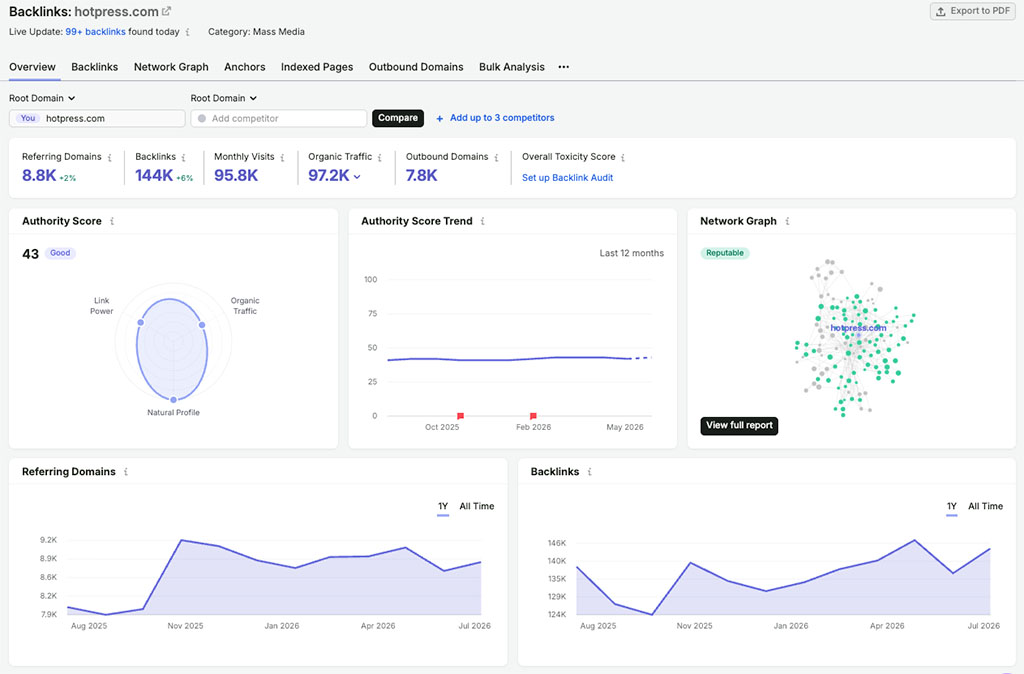Viewport: 1024px width, 674px height.
Task: Open the Bulk Analysis tab
Action: [511, 67]
